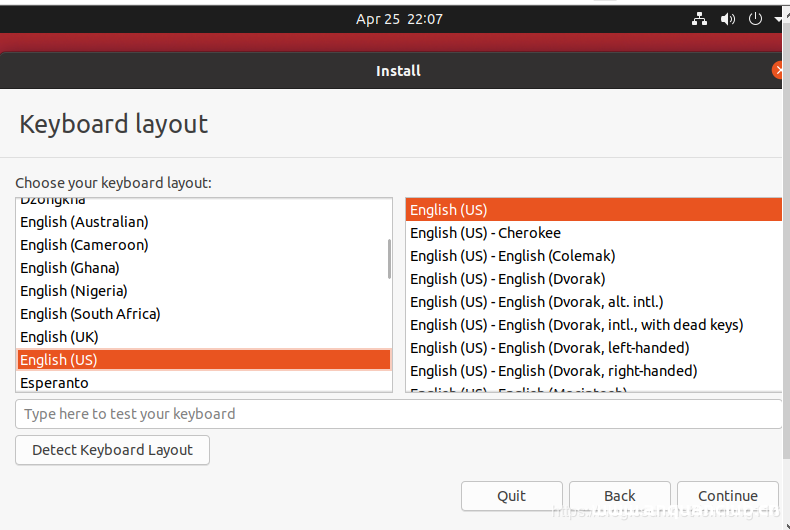Click the keyboard test input field
This screenshot has height=530, width=790.
[398, 414]
